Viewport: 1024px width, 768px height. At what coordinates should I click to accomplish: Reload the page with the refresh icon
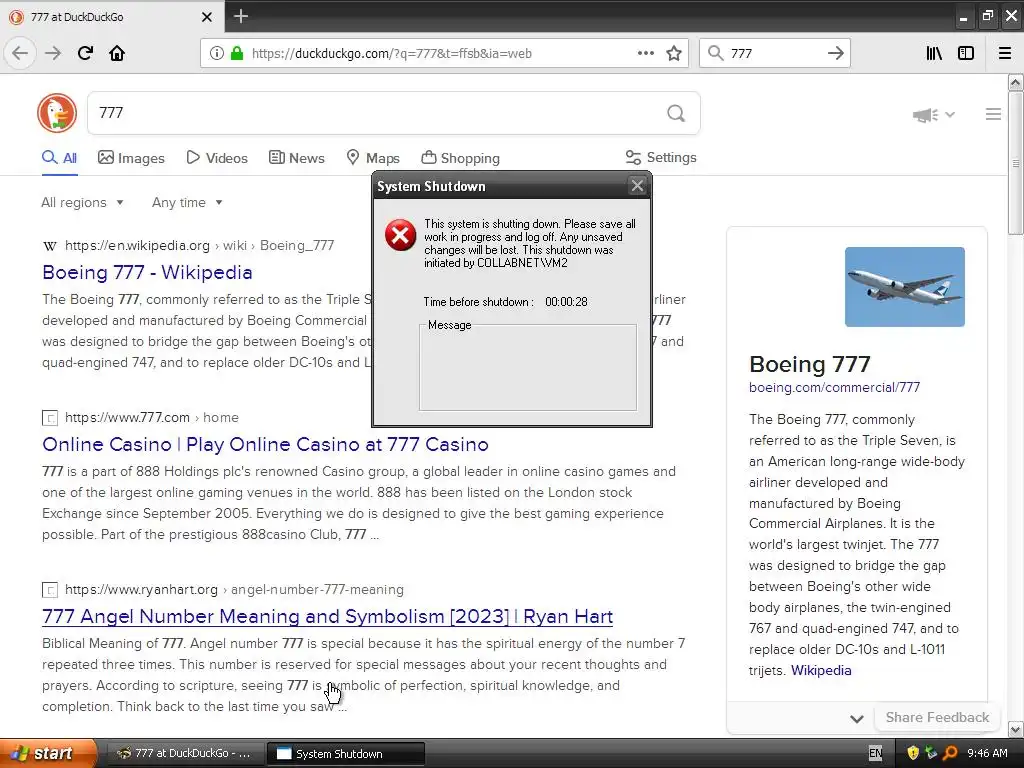point(85,53)
